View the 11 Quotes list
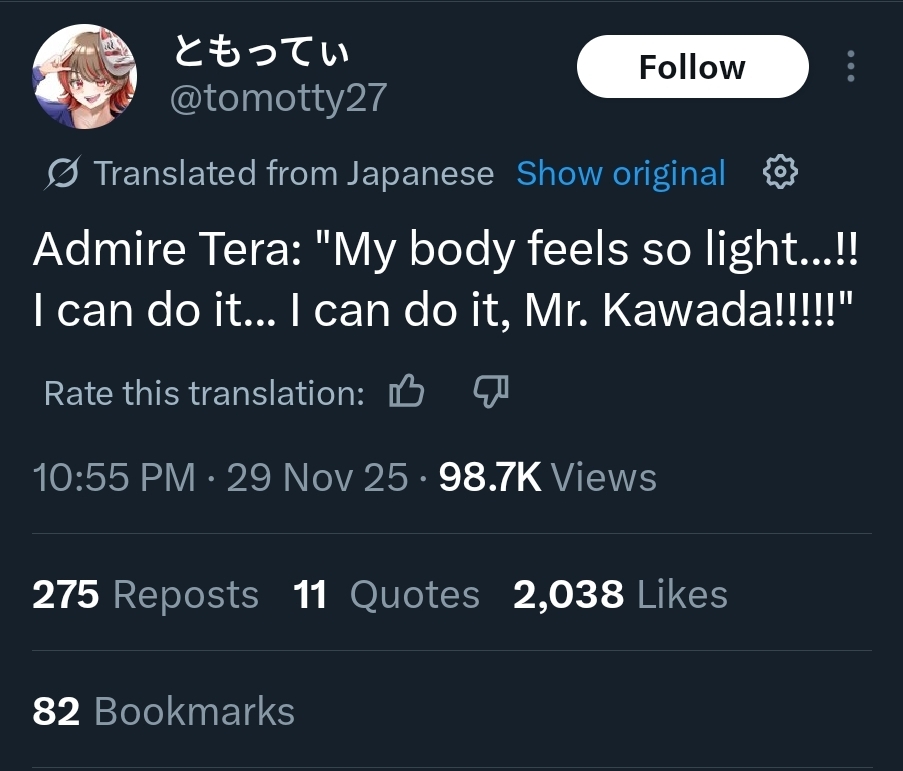The image size is (903, 771). [386, 594]
